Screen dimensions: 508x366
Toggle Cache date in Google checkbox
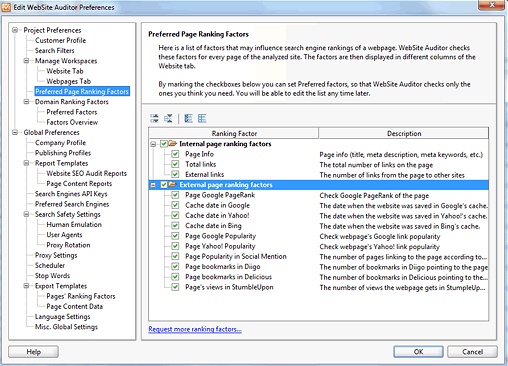click(x=175, y=205)
